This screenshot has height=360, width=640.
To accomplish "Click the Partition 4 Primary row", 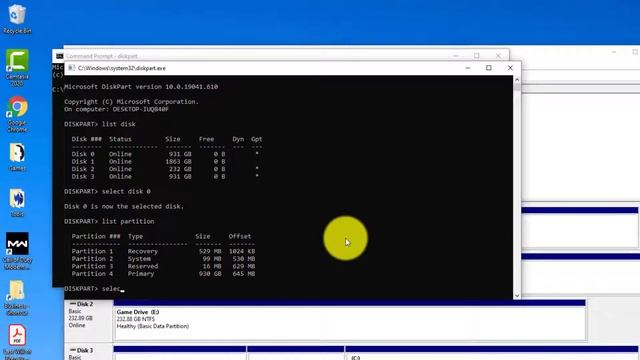I will [x=163, y=273].
